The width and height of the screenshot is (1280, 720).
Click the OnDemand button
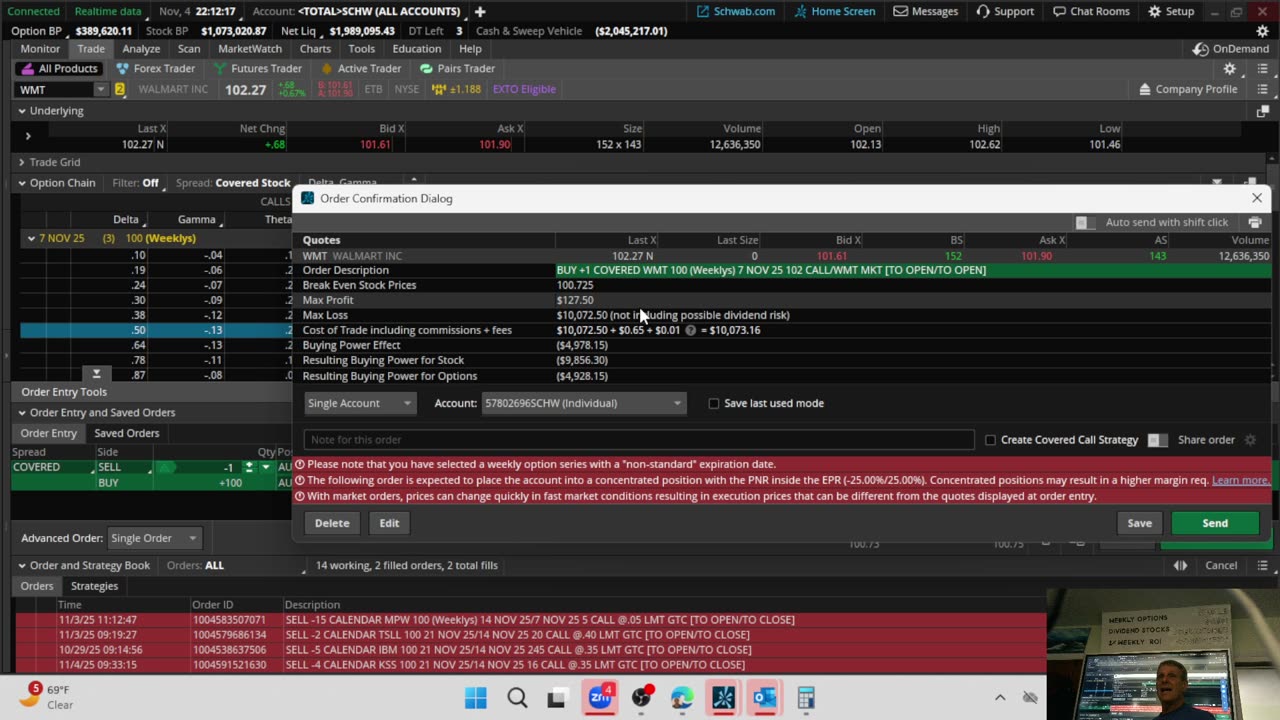point(1231,49)
